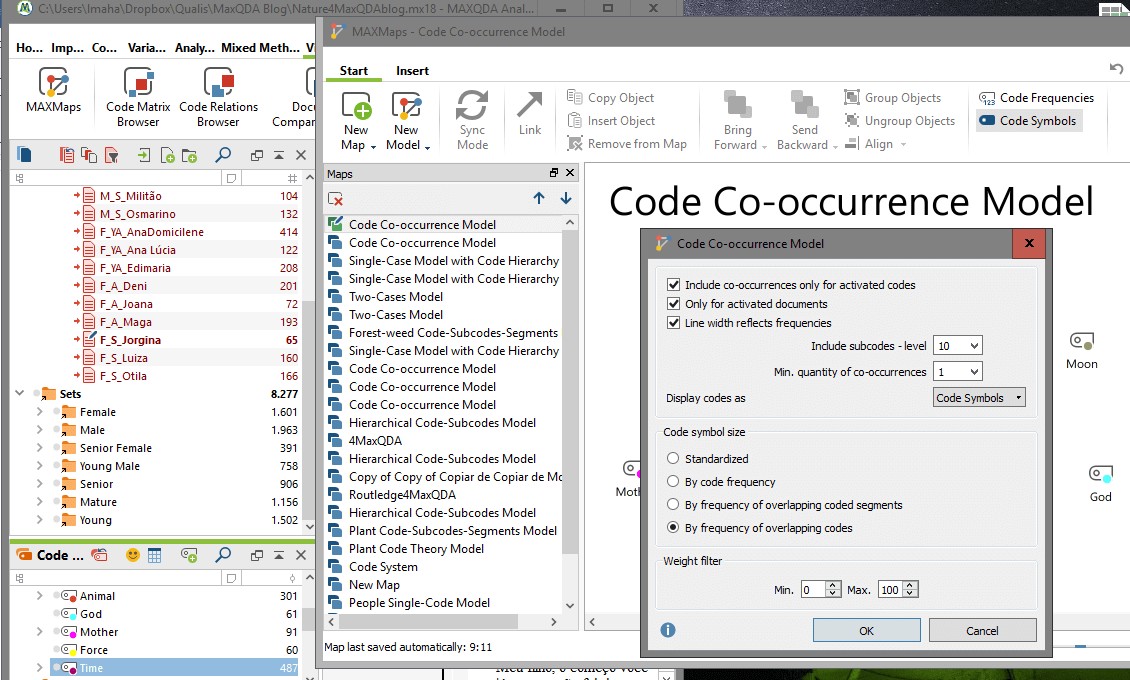
Task: Select 4MaxQDA map in list
Action: (x=375, y=440)
